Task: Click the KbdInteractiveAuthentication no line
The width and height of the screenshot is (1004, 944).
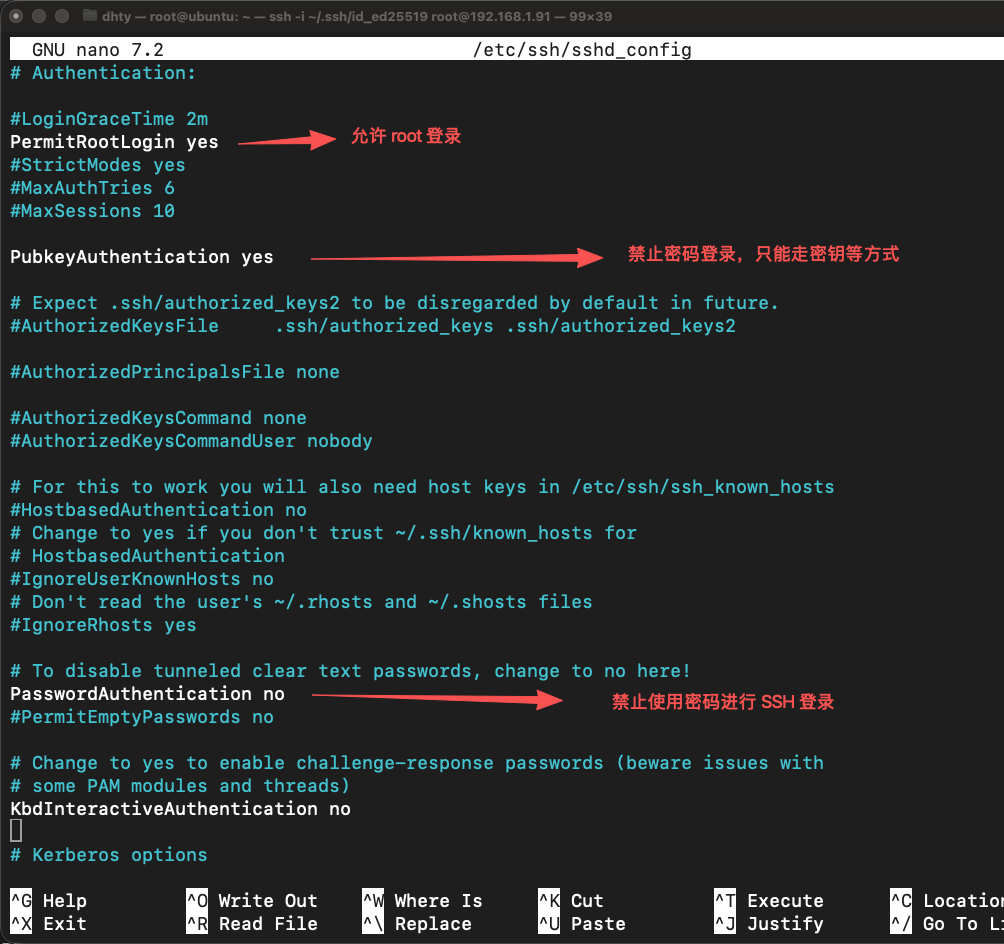Action: tap(180, 809)
